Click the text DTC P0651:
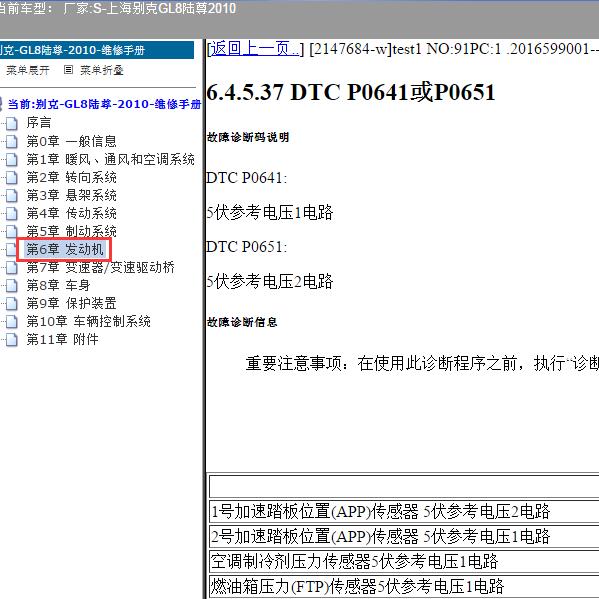599x599 pixels. pos(246,247)
